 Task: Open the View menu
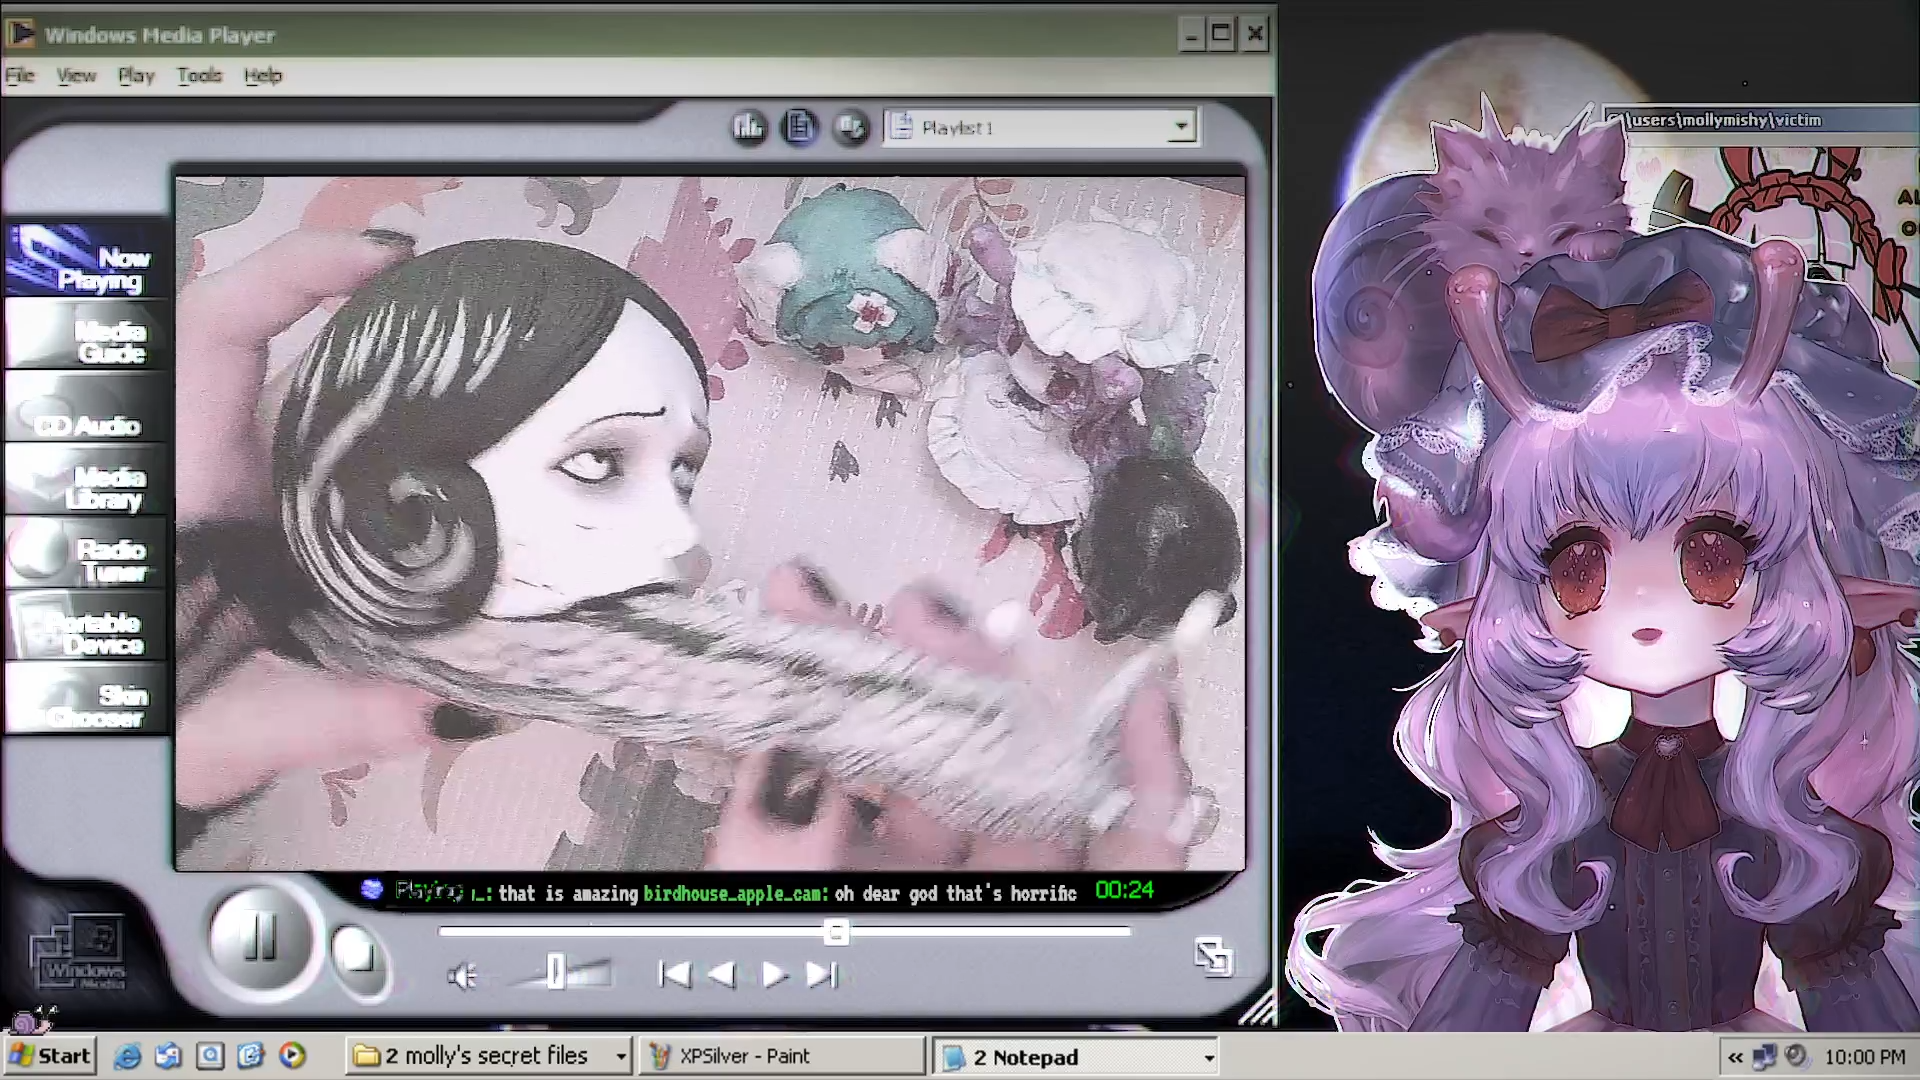(x=76, y=75)
